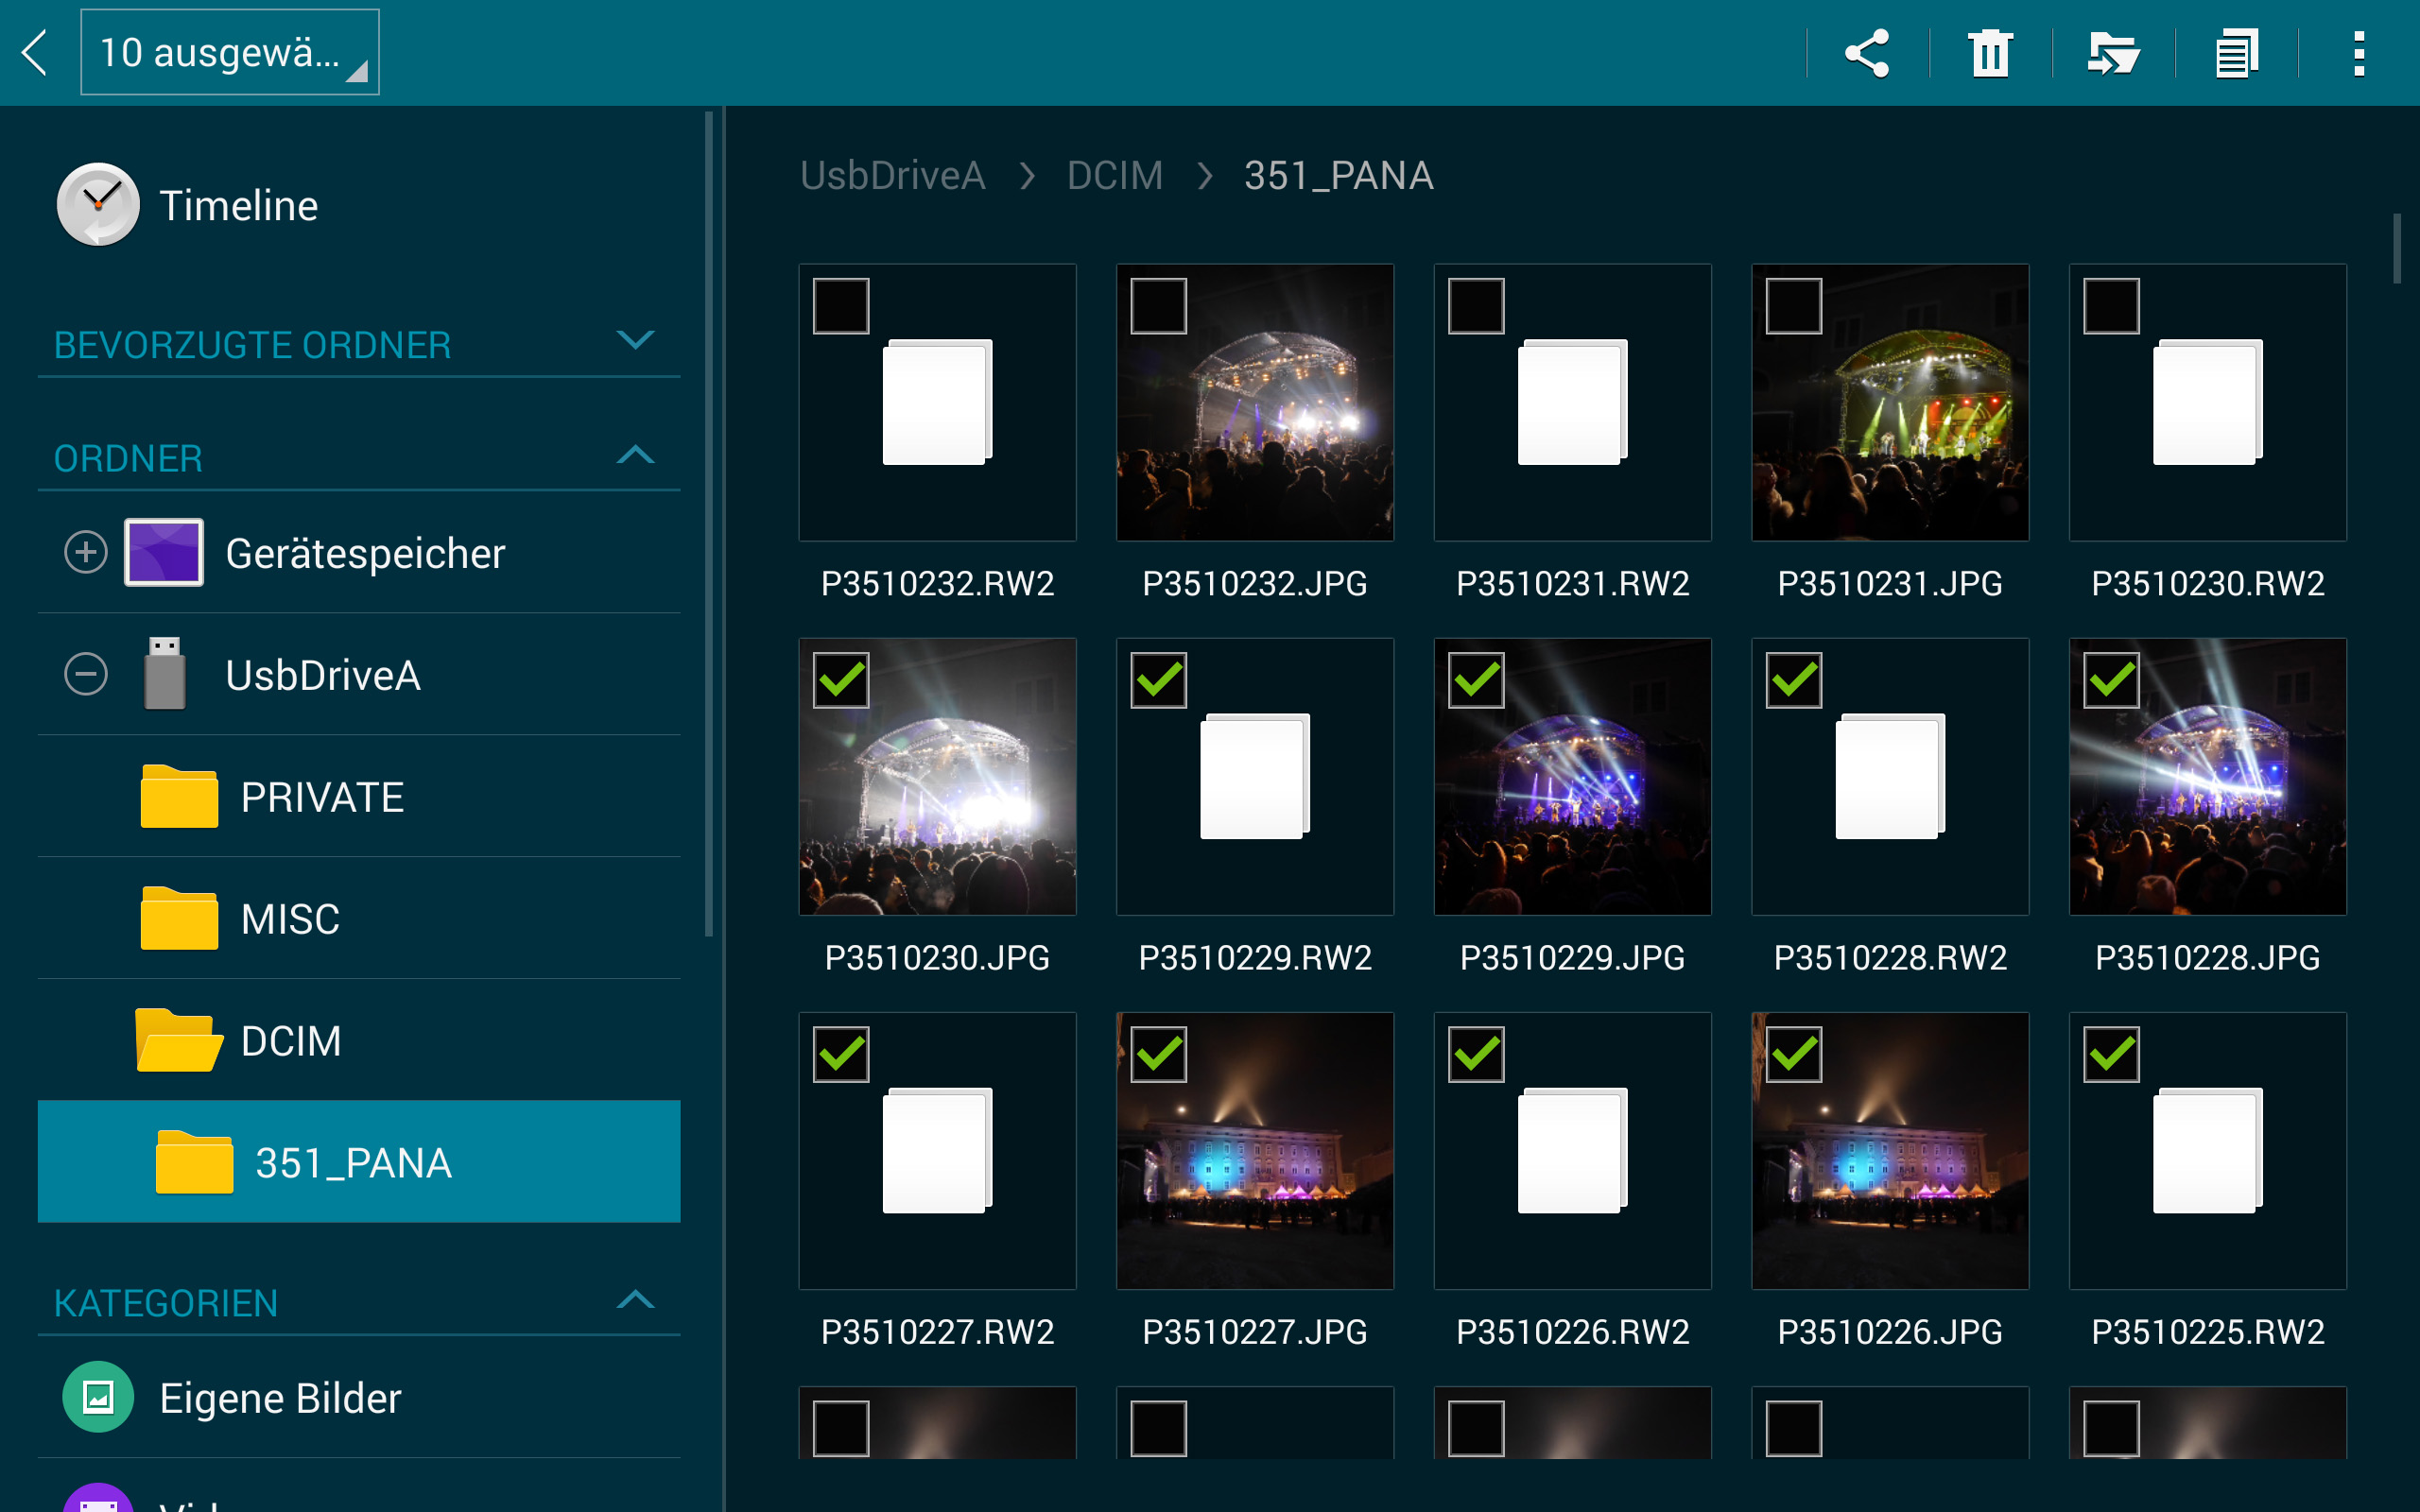The height and width of the screenshot is (1512, 2420).
Task: Click the delete trash icon
Action: pos(1990,53)
